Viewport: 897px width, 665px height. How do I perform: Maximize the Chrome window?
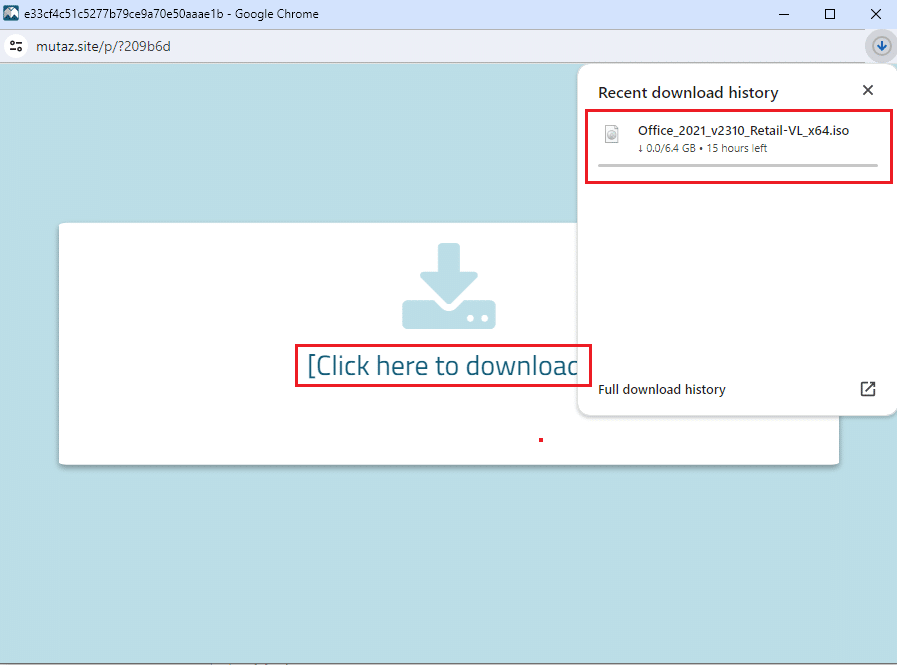click(829, 14)
